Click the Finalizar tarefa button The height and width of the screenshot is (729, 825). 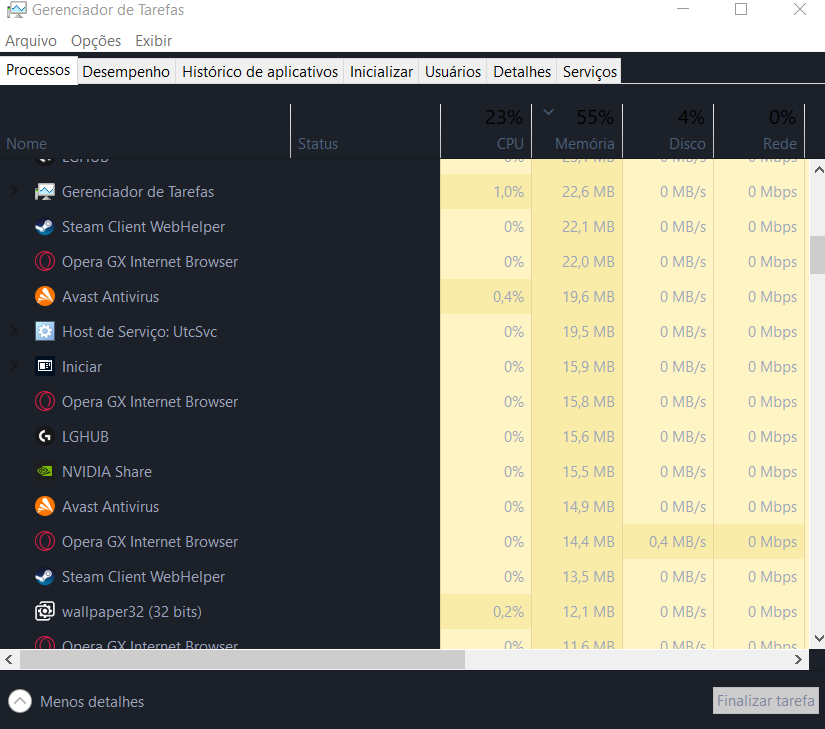coord(766,701)
